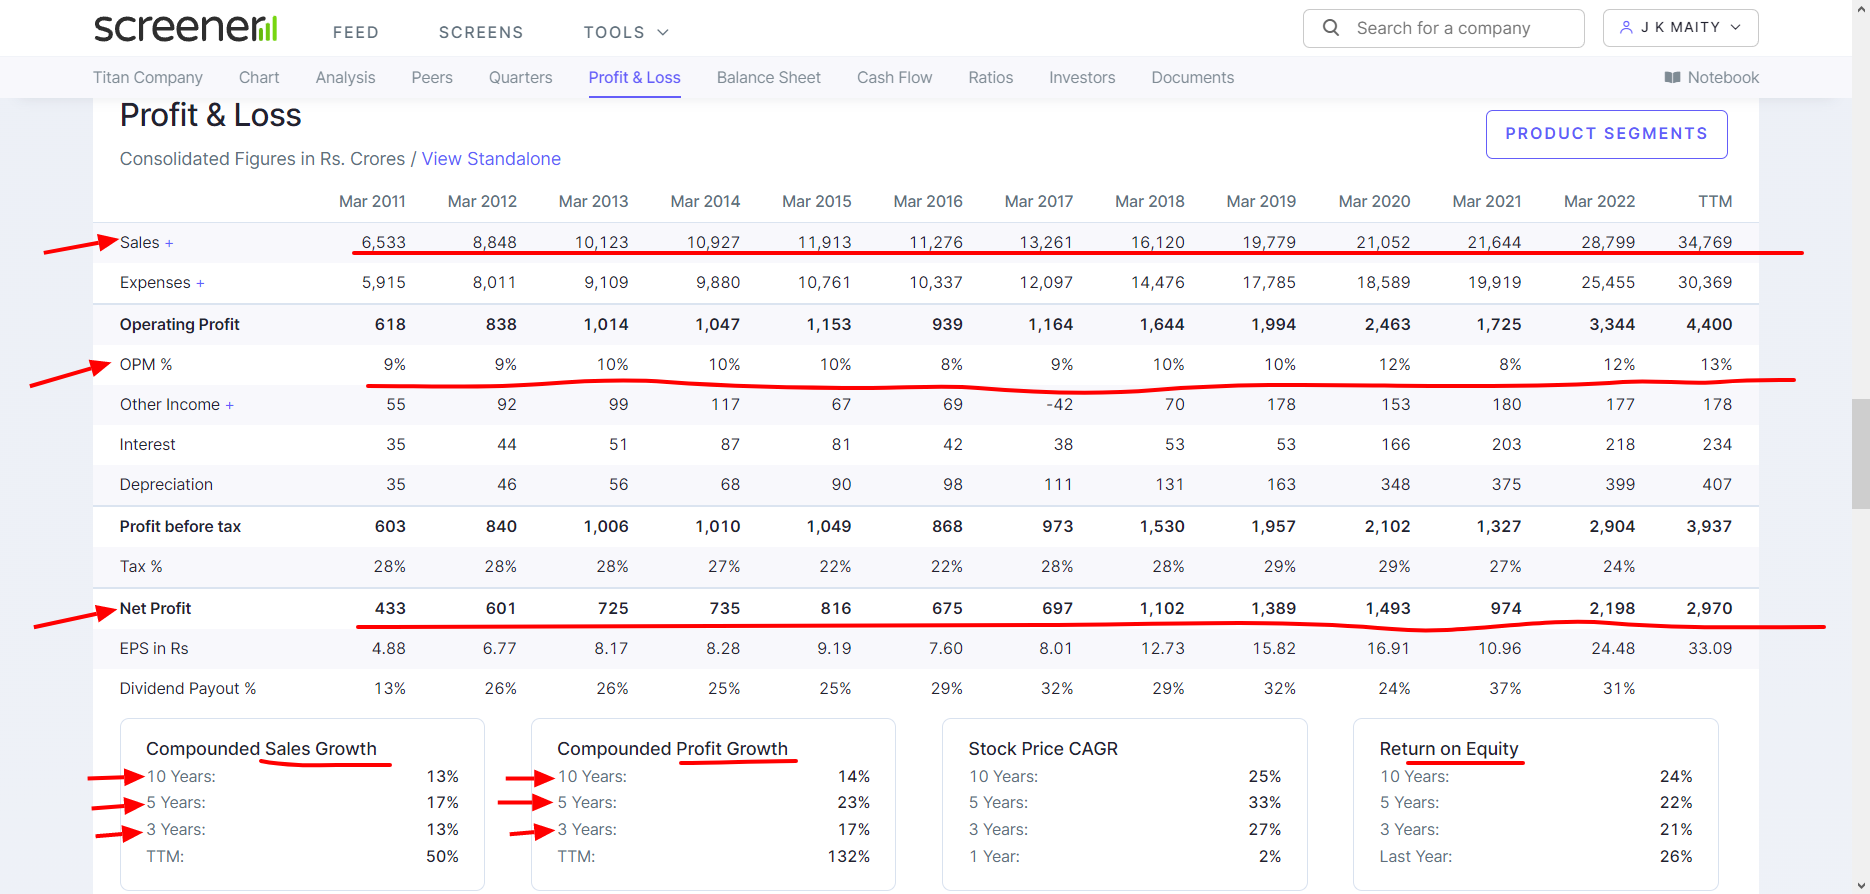Switch to the Cash Flow tab

point(894,77)
